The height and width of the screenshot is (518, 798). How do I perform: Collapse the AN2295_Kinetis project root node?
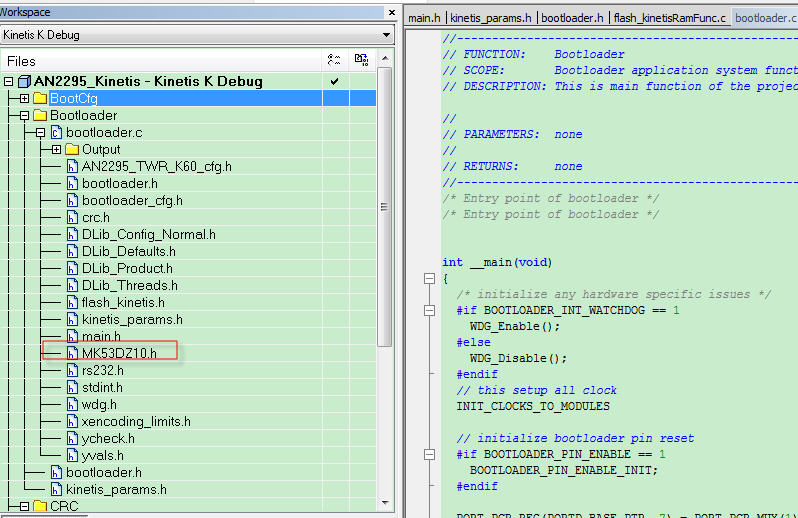[9, 81]
